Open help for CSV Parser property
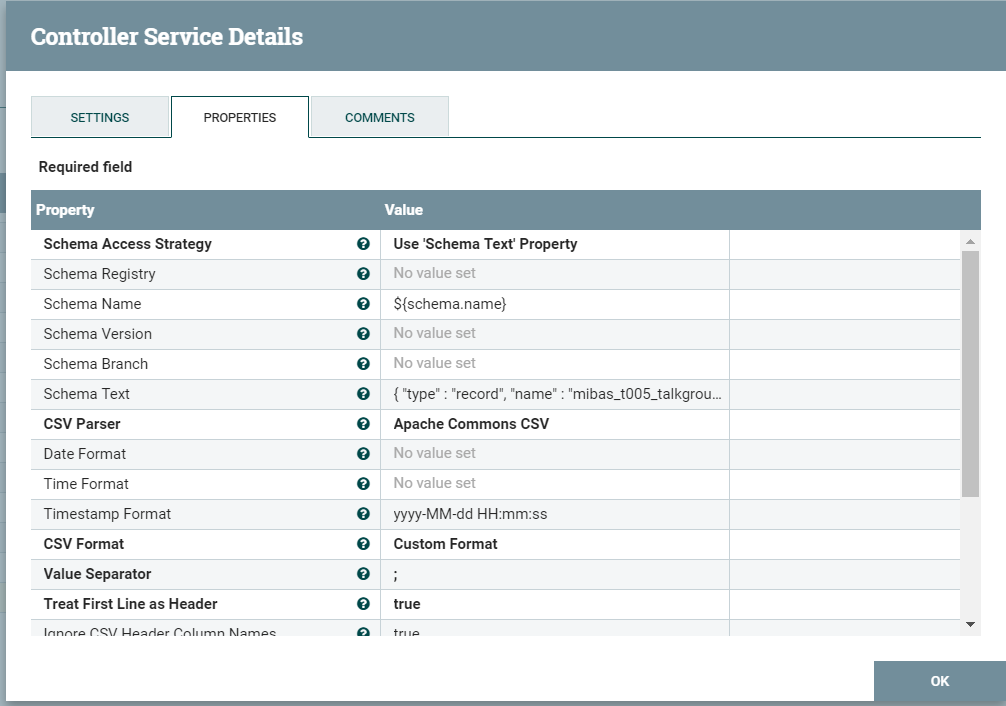This screenshot has width=1006, height=706. [x=363, y=423]
